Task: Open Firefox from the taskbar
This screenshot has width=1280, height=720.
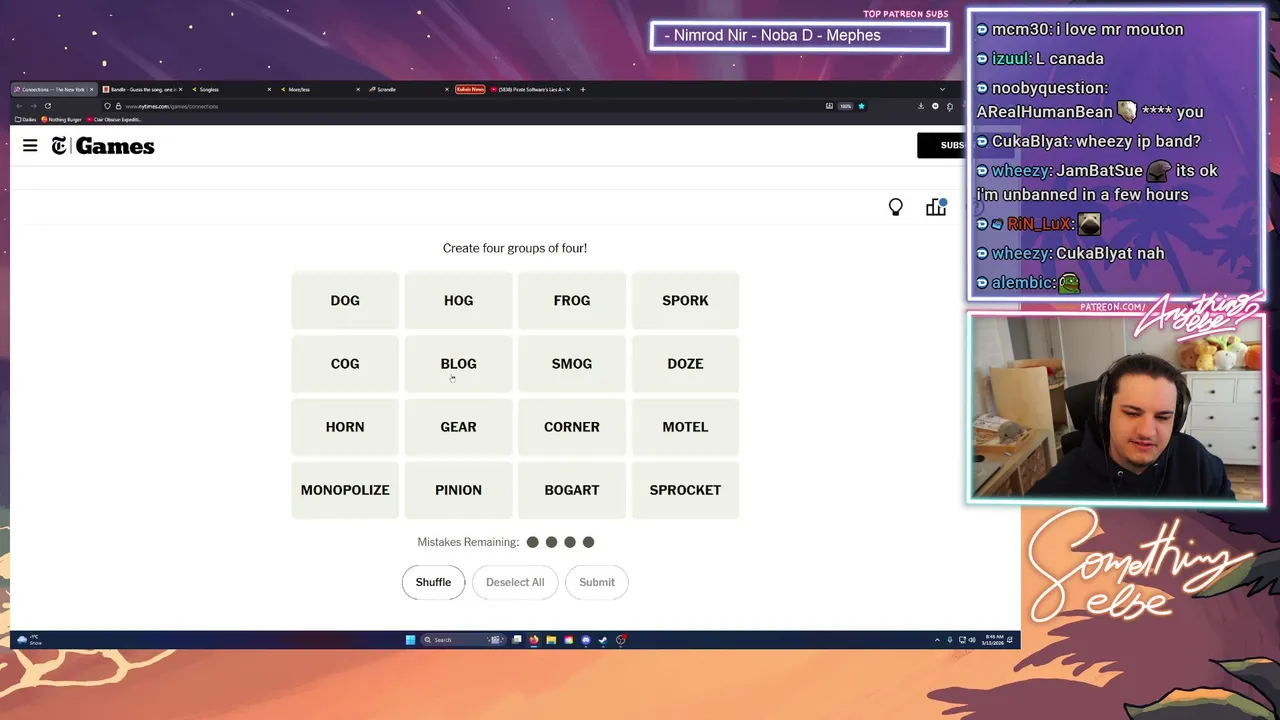Action: pyautogui.click(x=534, y=640)
